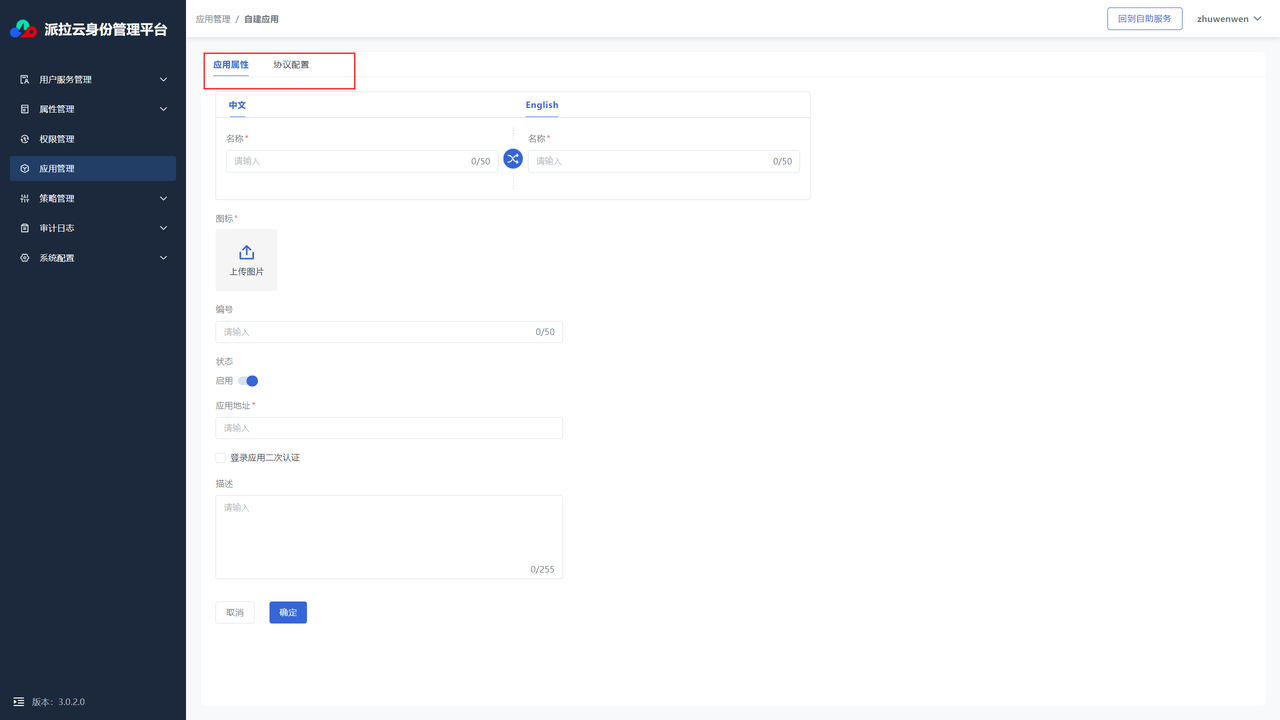
Task: Click the 权限管理 sidebar icon
Action: (25, 139)
